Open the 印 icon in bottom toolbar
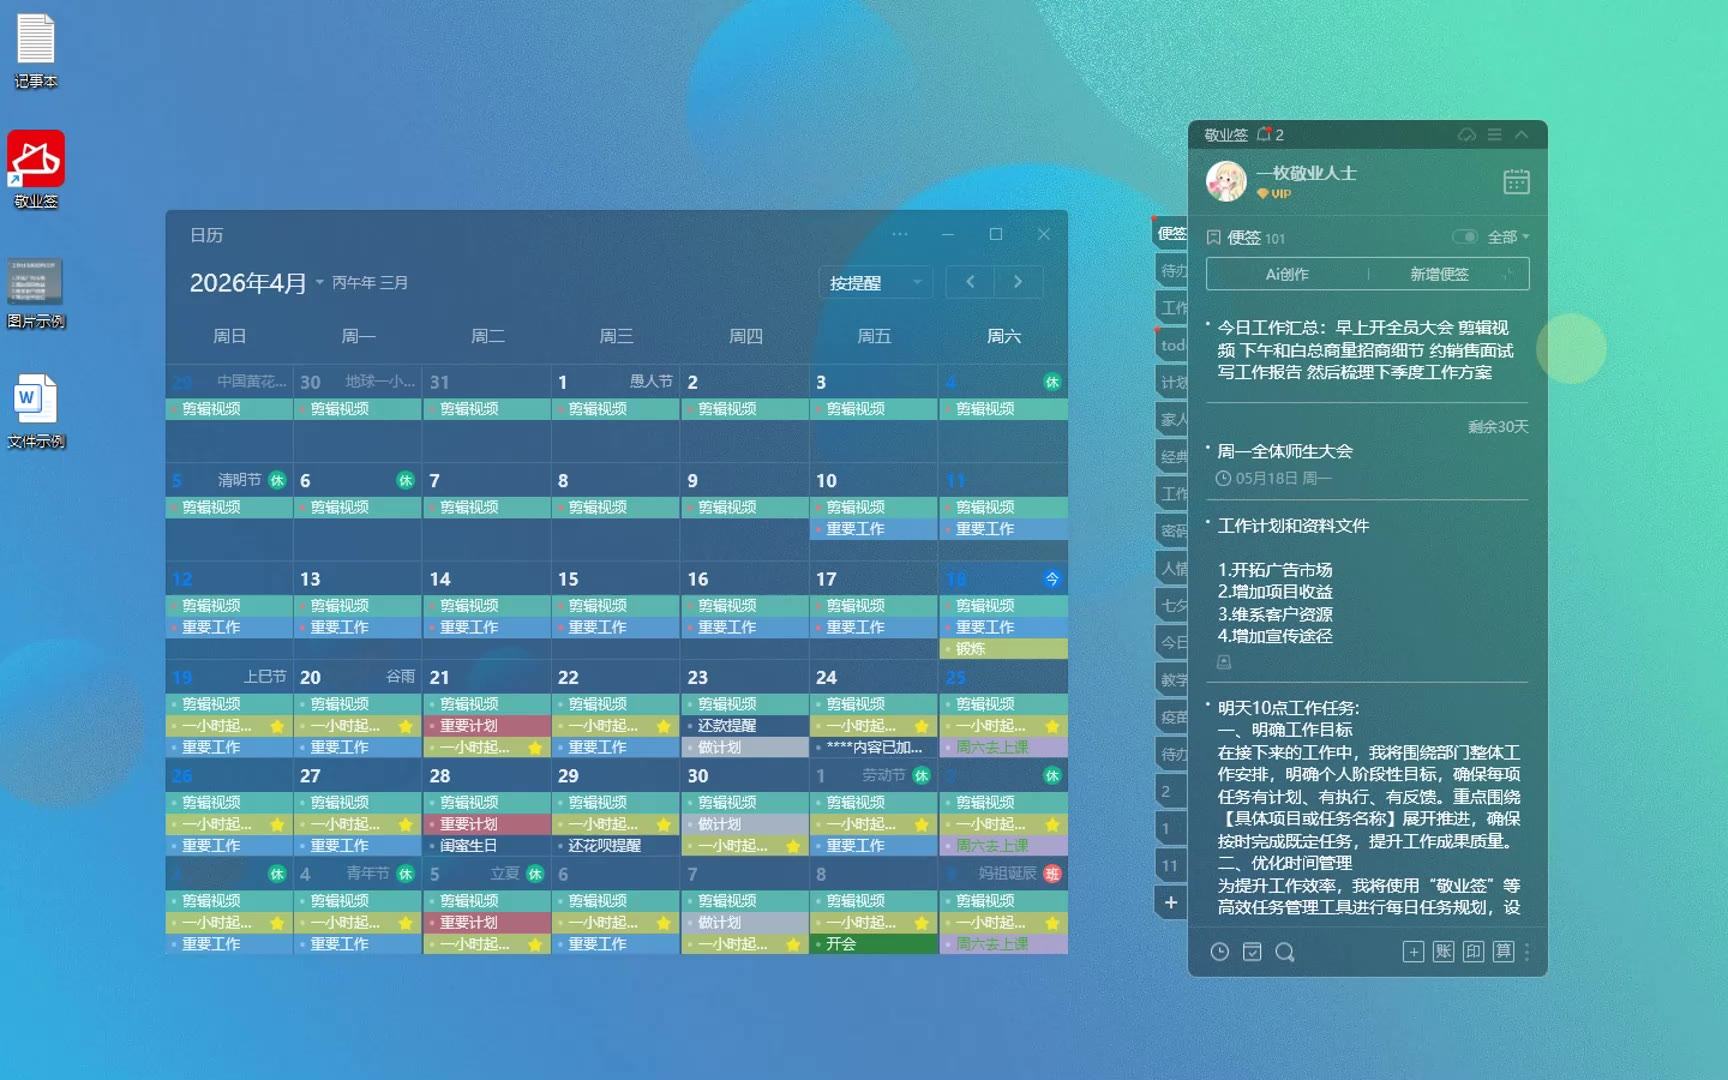Image resolution: width=1728 pixels, height=1080 pixels. [1473, 952]
